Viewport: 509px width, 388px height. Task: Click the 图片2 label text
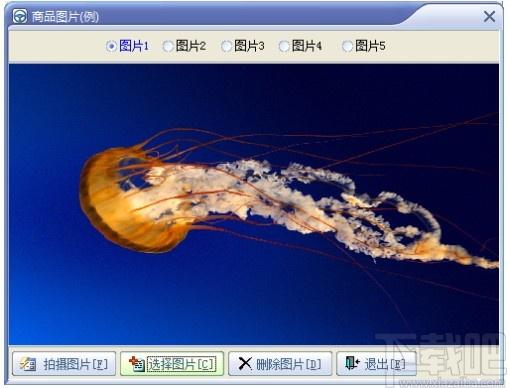191,46
